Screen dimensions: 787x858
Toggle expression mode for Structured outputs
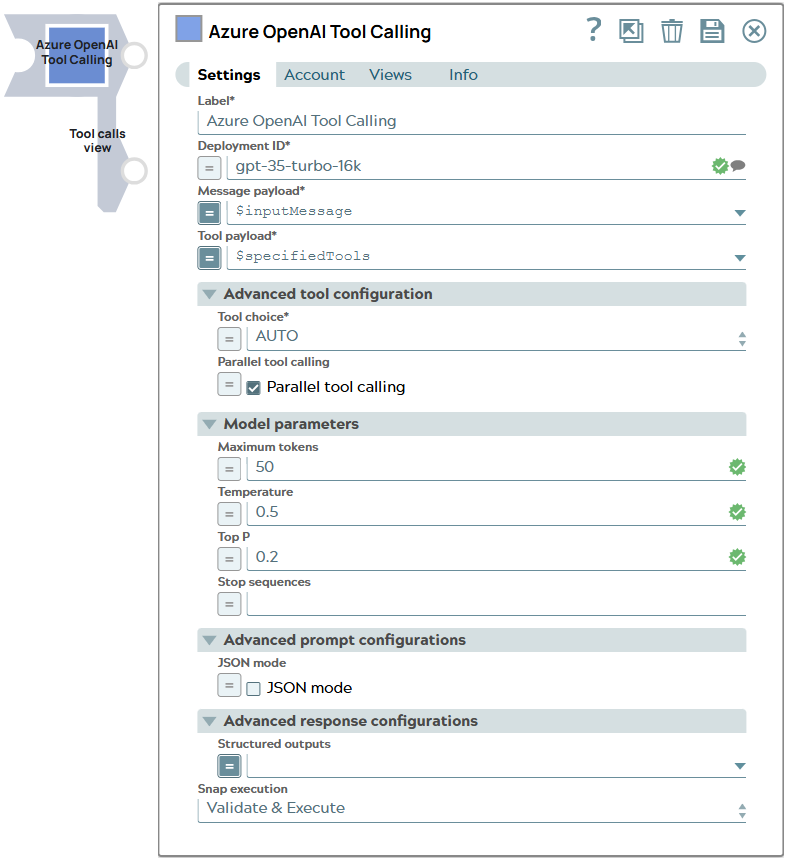229,765
